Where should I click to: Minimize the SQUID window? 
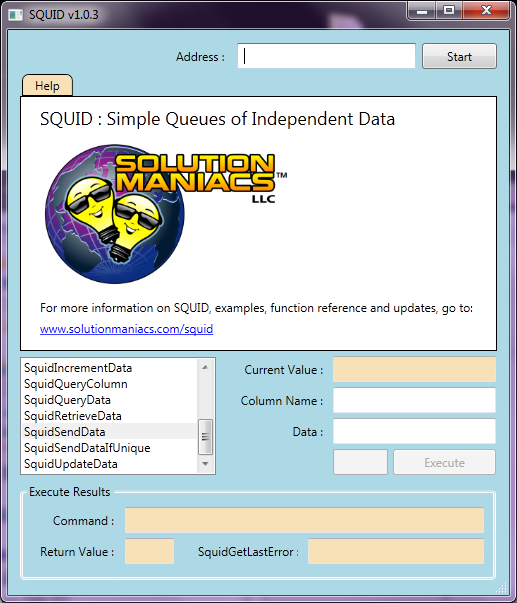pos(422,11)
